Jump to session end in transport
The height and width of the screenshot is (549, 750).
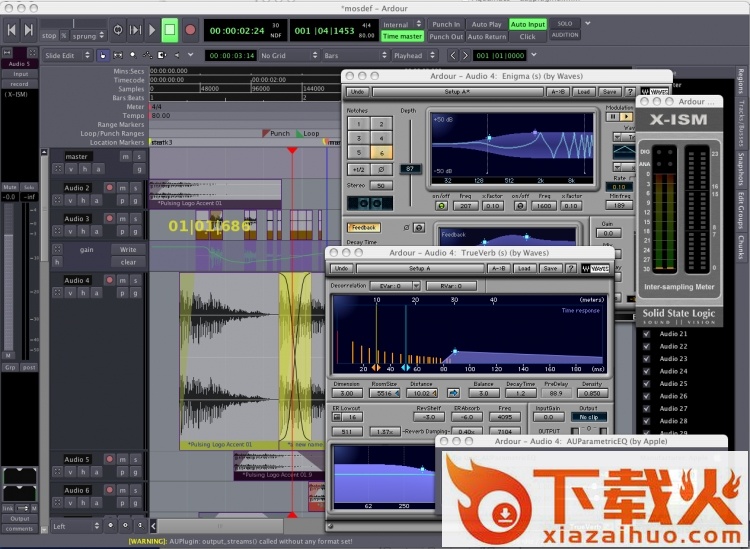[28, 30]
